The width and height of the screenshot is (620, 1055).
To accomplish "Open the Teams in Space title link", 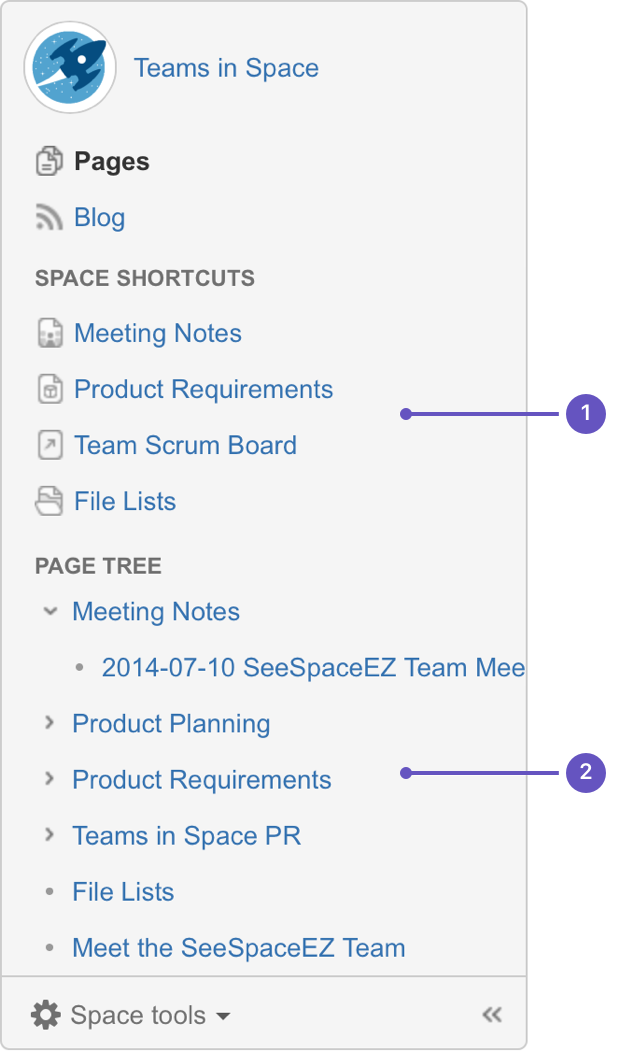I will tap(226, 68).
